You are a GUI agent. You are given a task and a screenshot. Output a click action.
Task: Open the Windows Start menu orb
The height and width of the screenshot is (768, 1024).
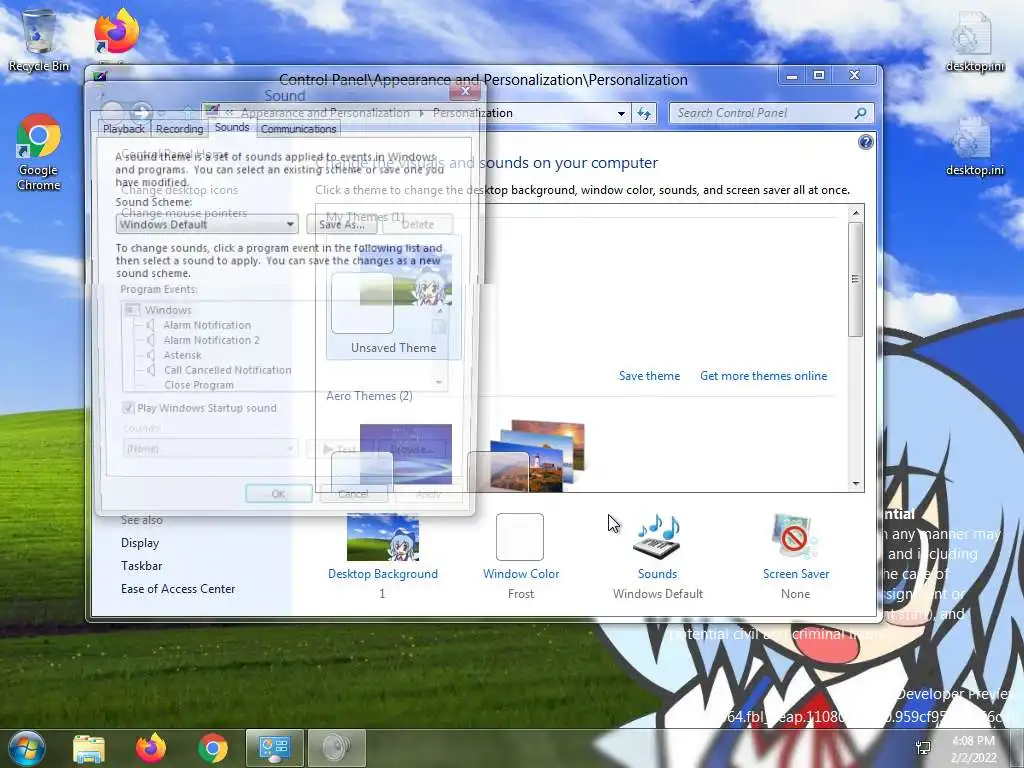pos(27,748)
